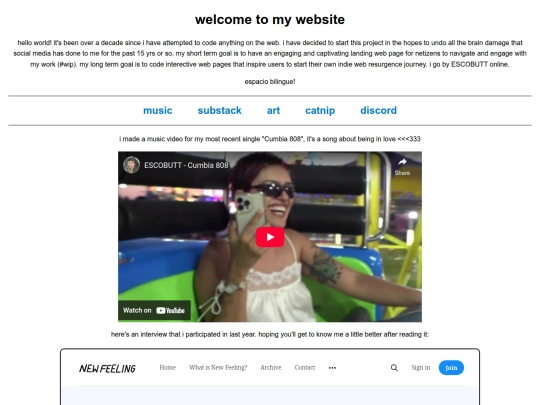The width and height of the screenshot is (540, 405).
Task: Click the NEW FEELING logo
Action: (x=107, y=368)
